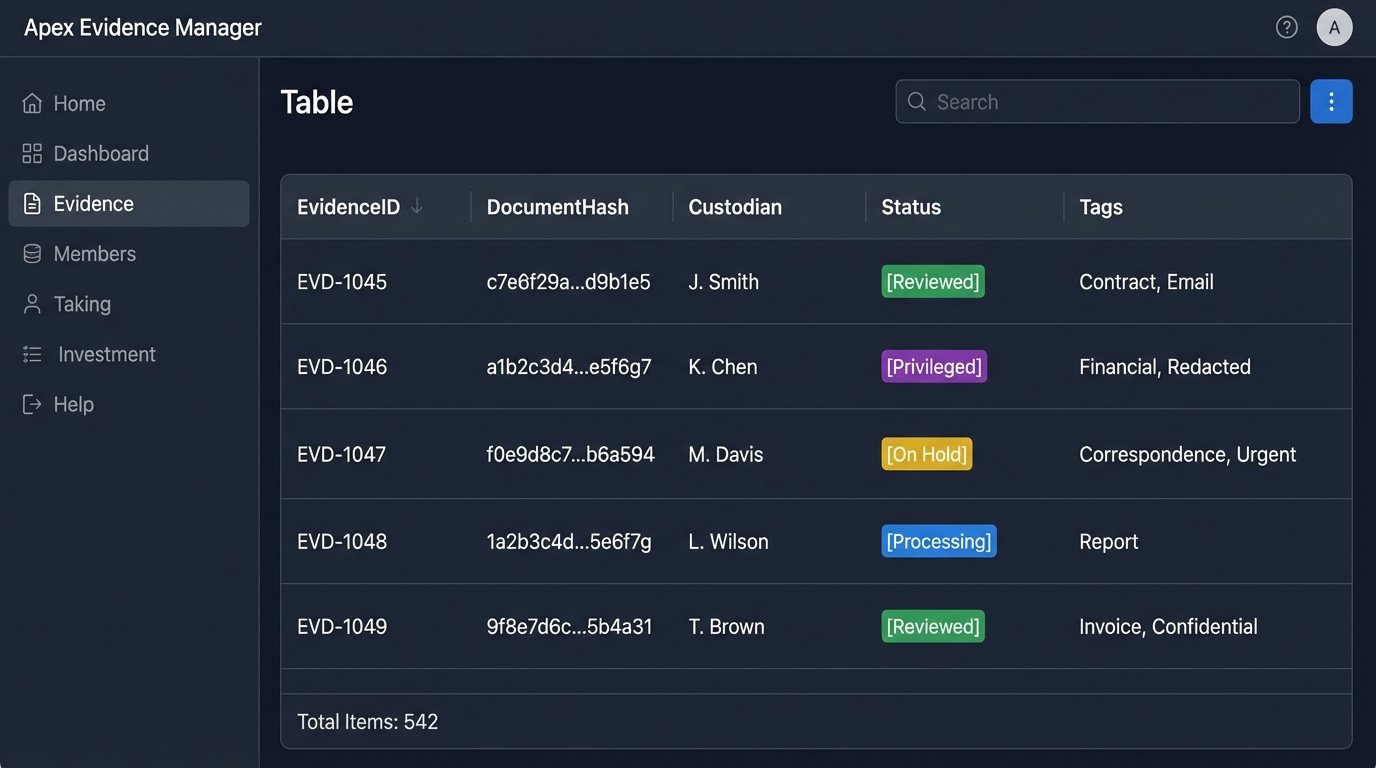Image resolution: width=1376 pixels, height=768 pixels.
Task: Click the DocumentHash column header
Action: click(x=557, y=207)
